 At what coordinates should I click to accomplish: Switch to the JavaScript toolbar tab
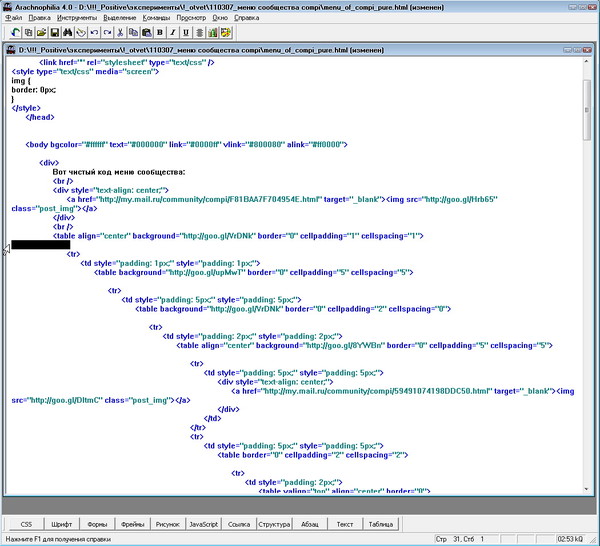pos(204,524)
